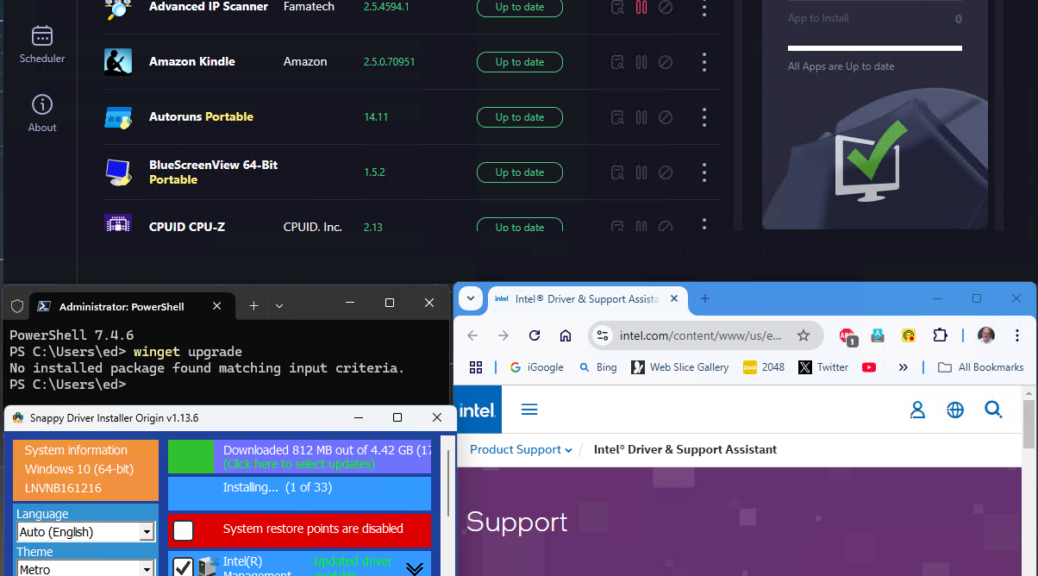Click the BlueScreenView app icon
This screenshot has height=576, width=1038.
point(118,172)
